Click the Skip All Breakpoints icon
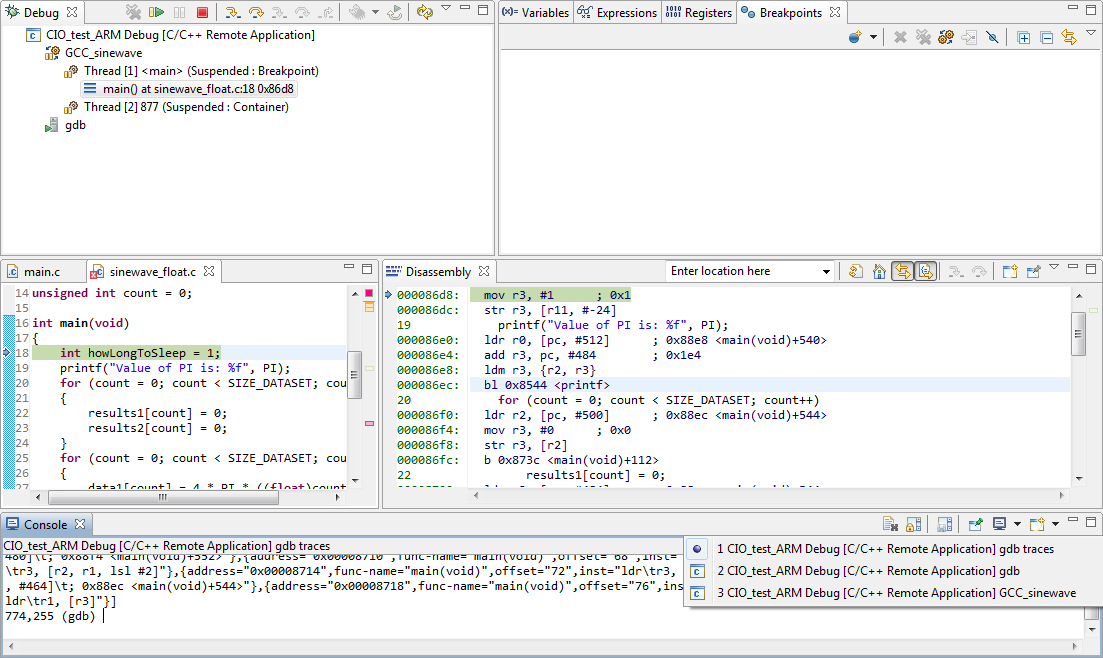Image resolution: width=1103 pixels, height=658 pixels. [992, 37]
